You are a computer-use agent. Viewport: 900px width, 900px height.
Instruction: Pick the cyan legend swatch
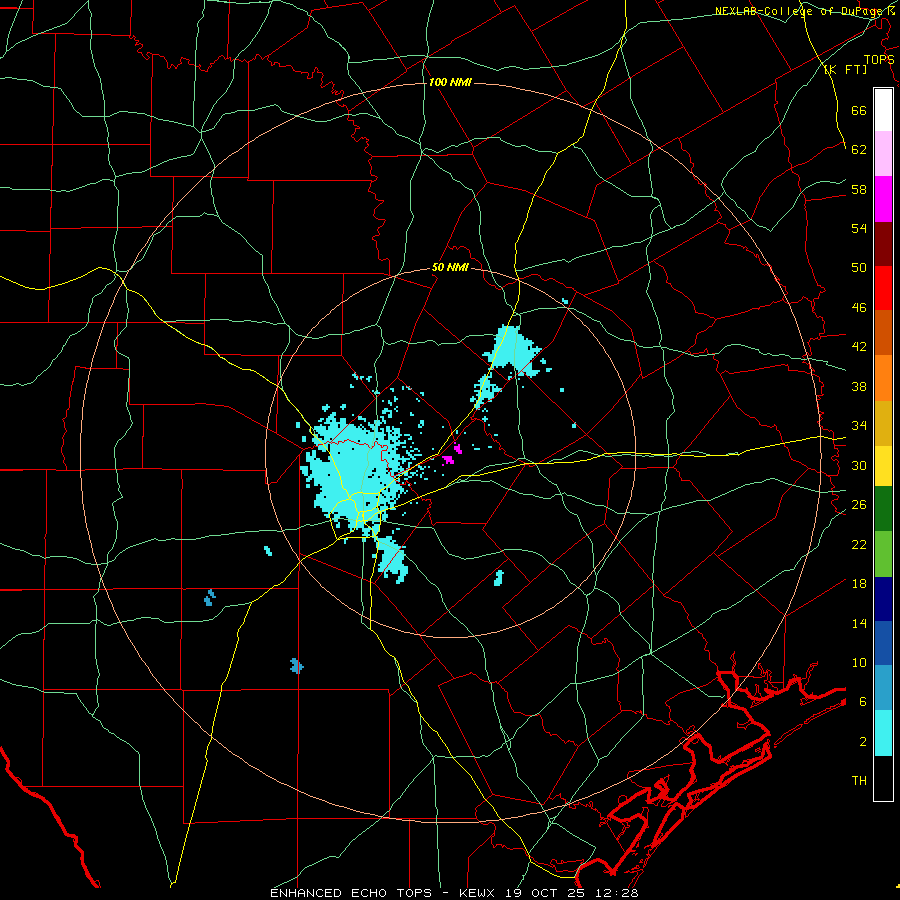point(883,733)
